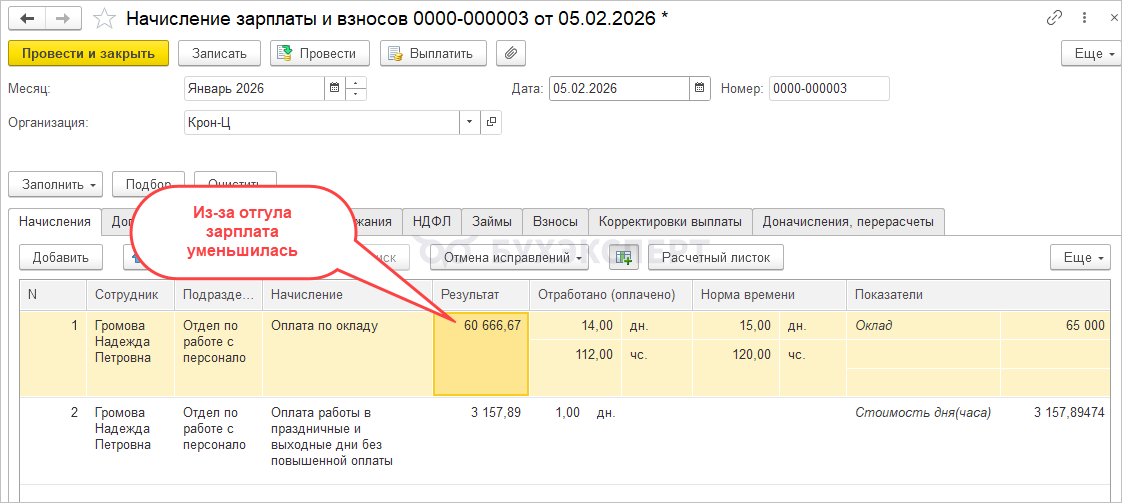Select the result cell 60 666,67

481,353
